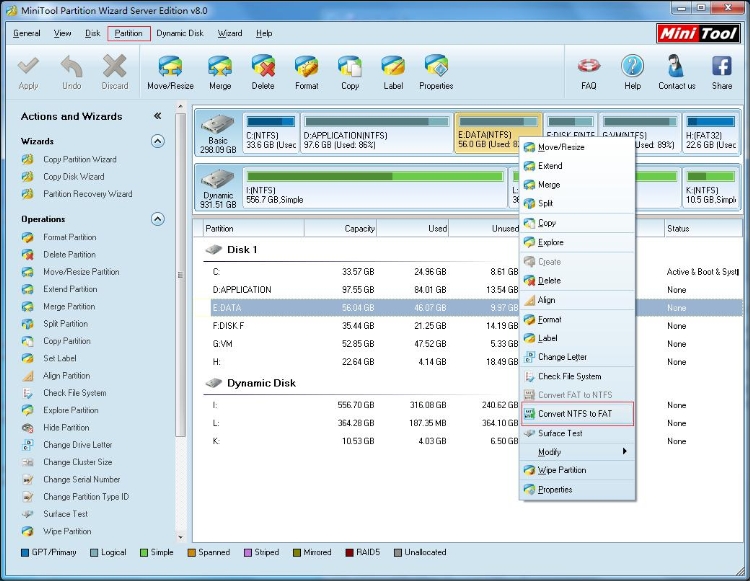
Task: Click the Status column header
Action: click(x=703, y=229)
